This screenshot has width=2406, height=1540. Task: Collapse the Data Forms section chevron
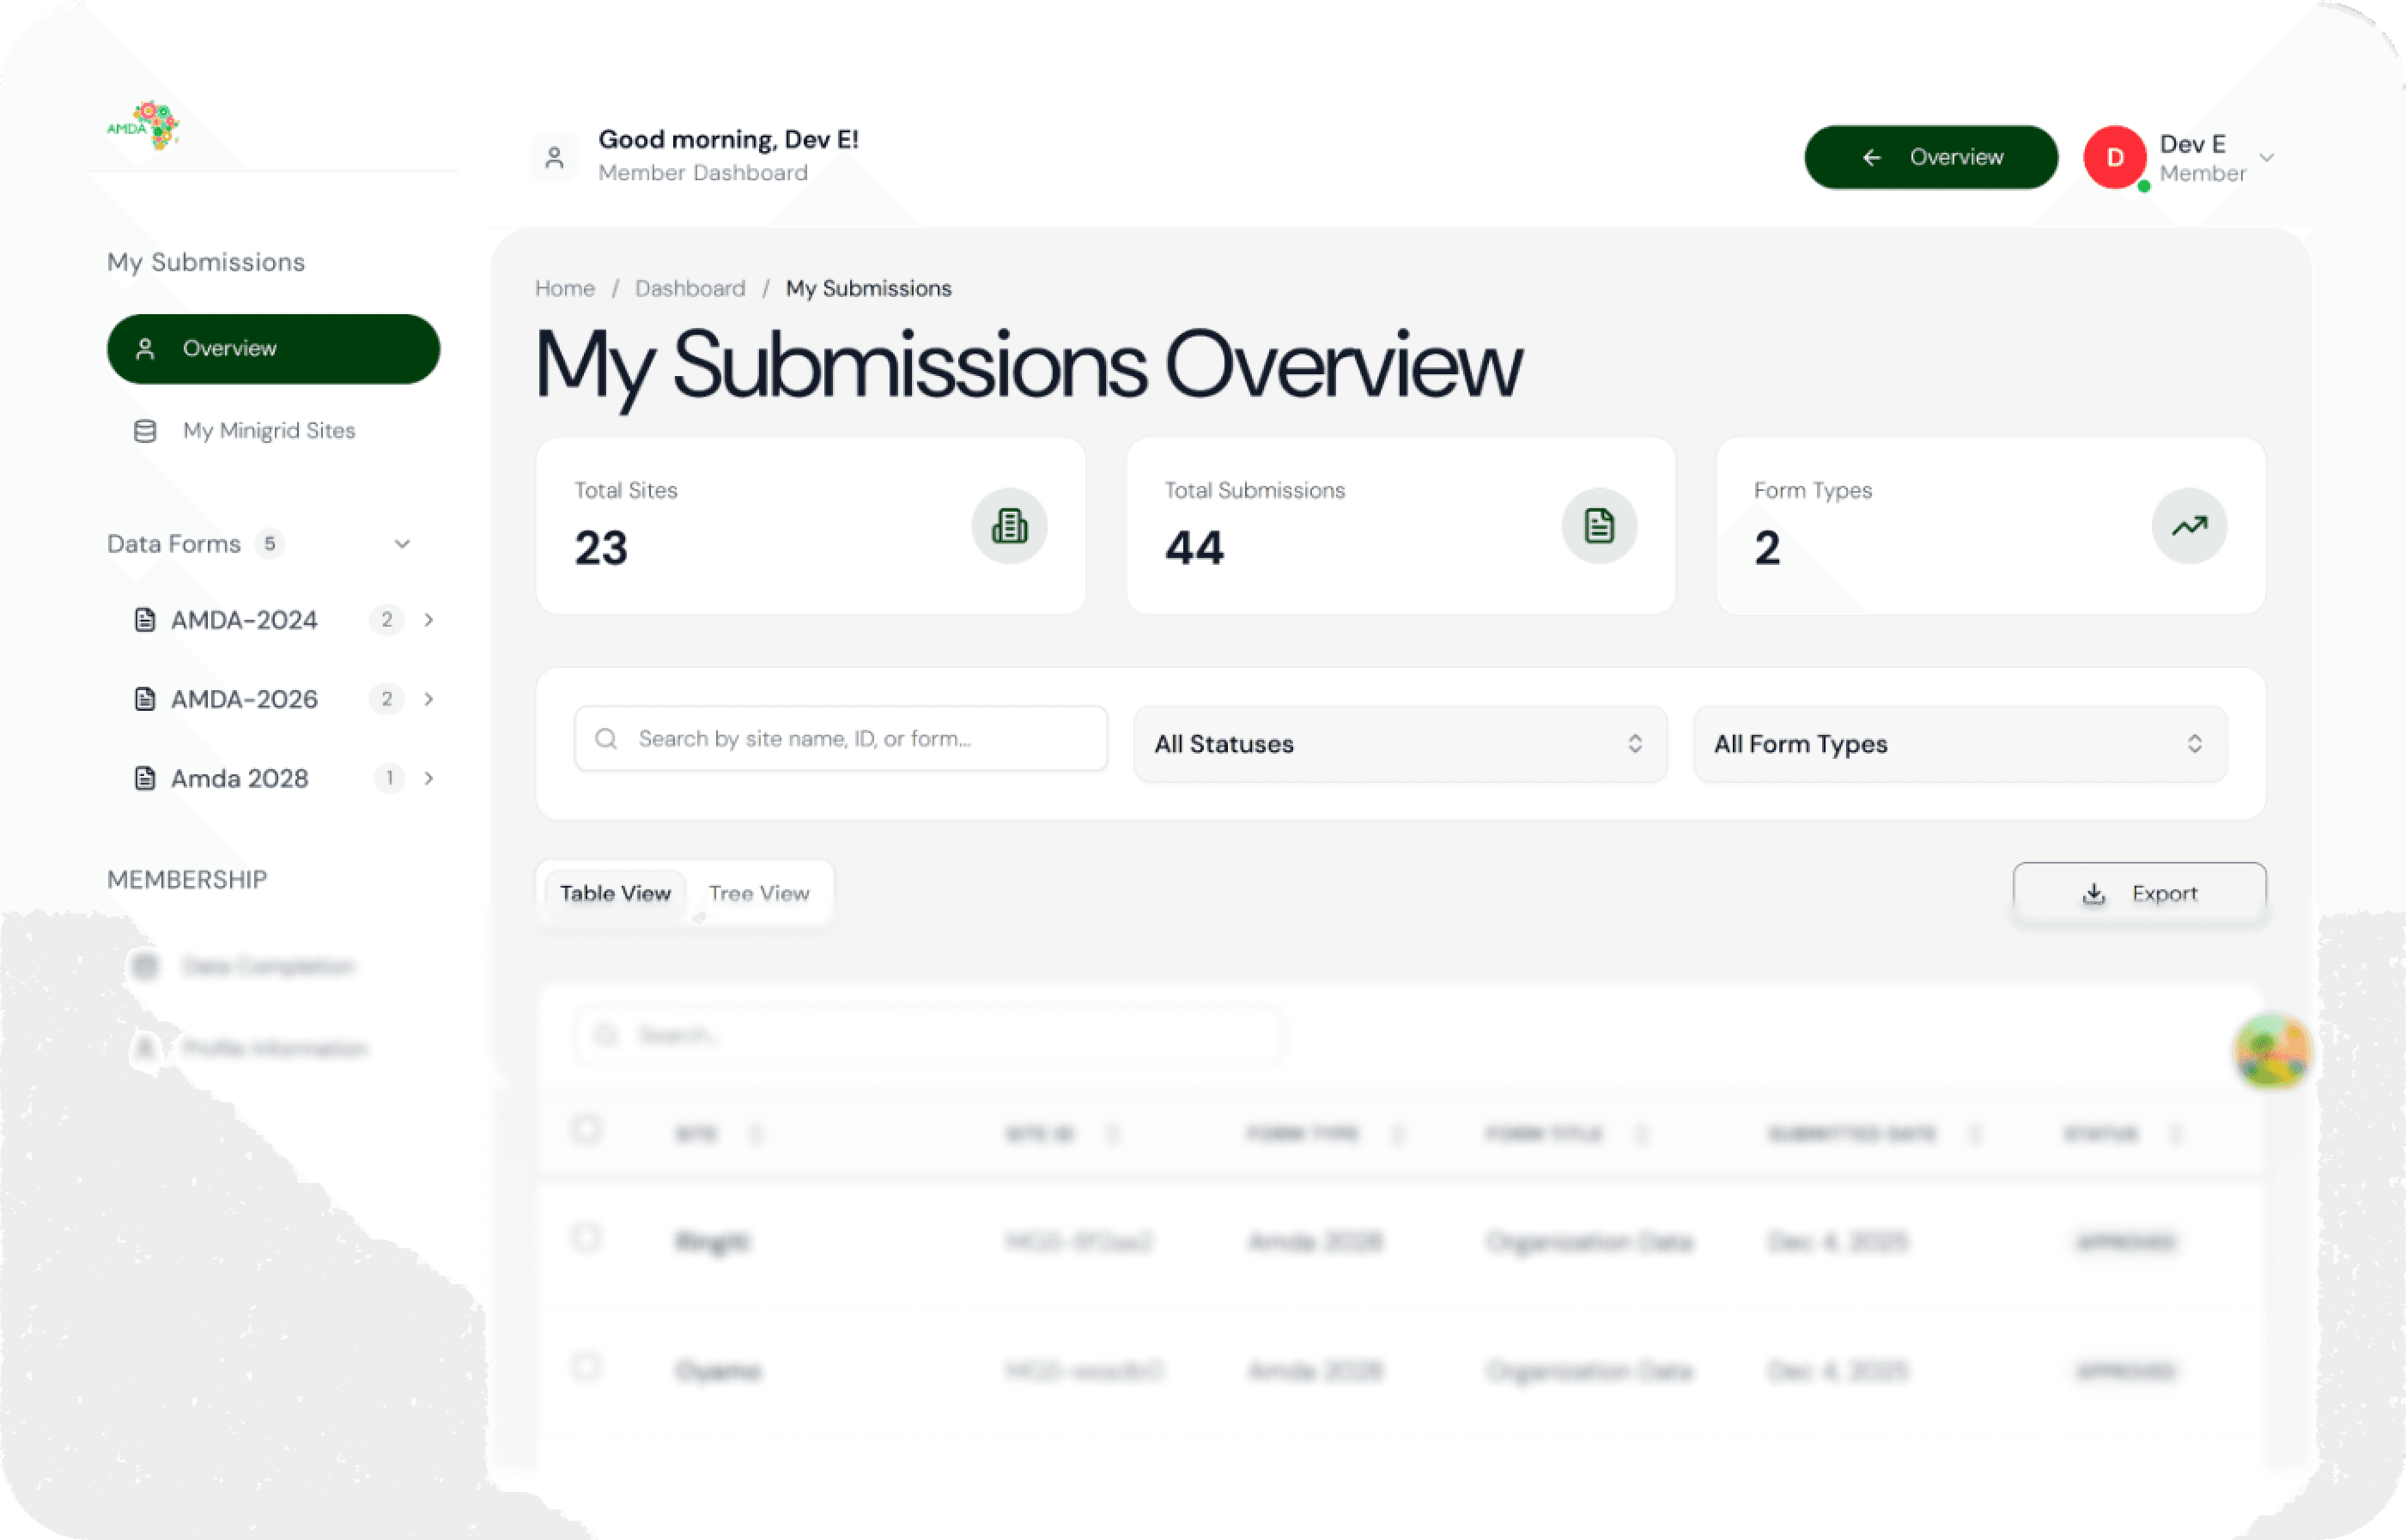(402, 544)
